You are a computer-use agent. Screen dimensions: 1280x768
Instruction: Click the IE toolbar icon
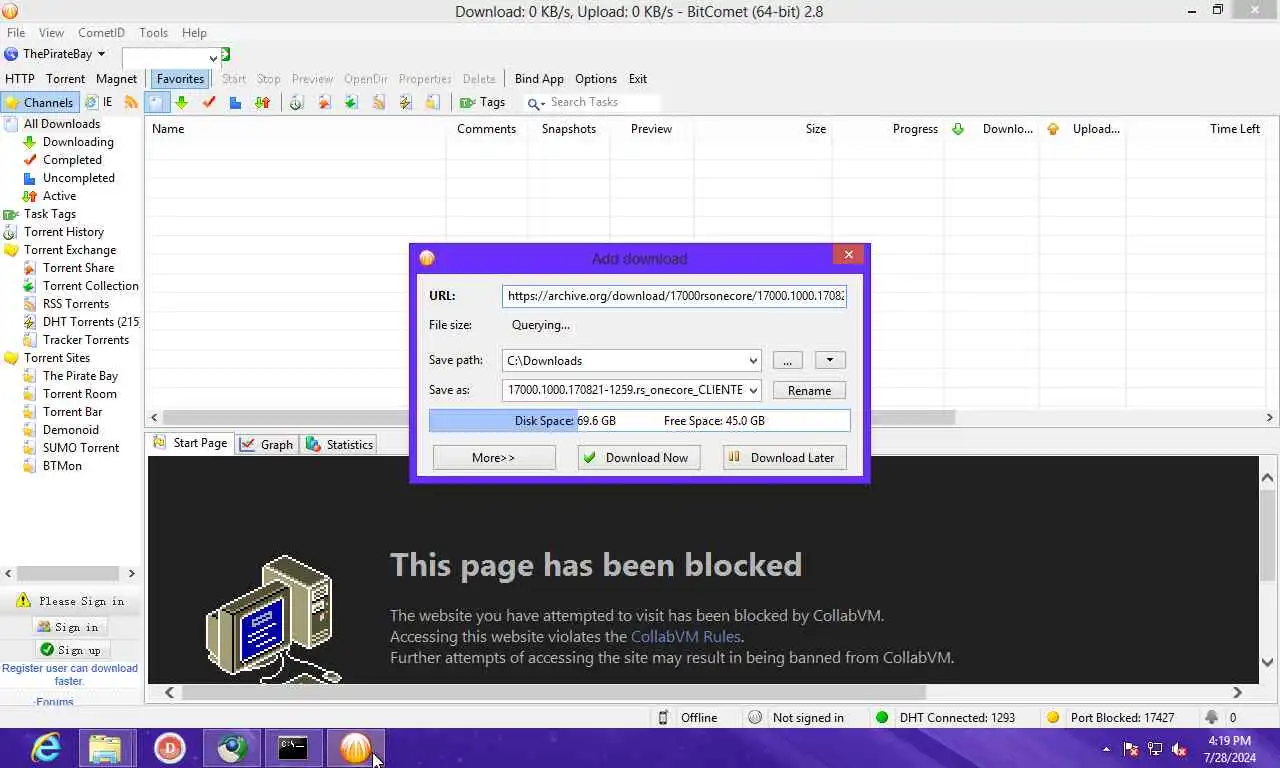coord(98,102)
